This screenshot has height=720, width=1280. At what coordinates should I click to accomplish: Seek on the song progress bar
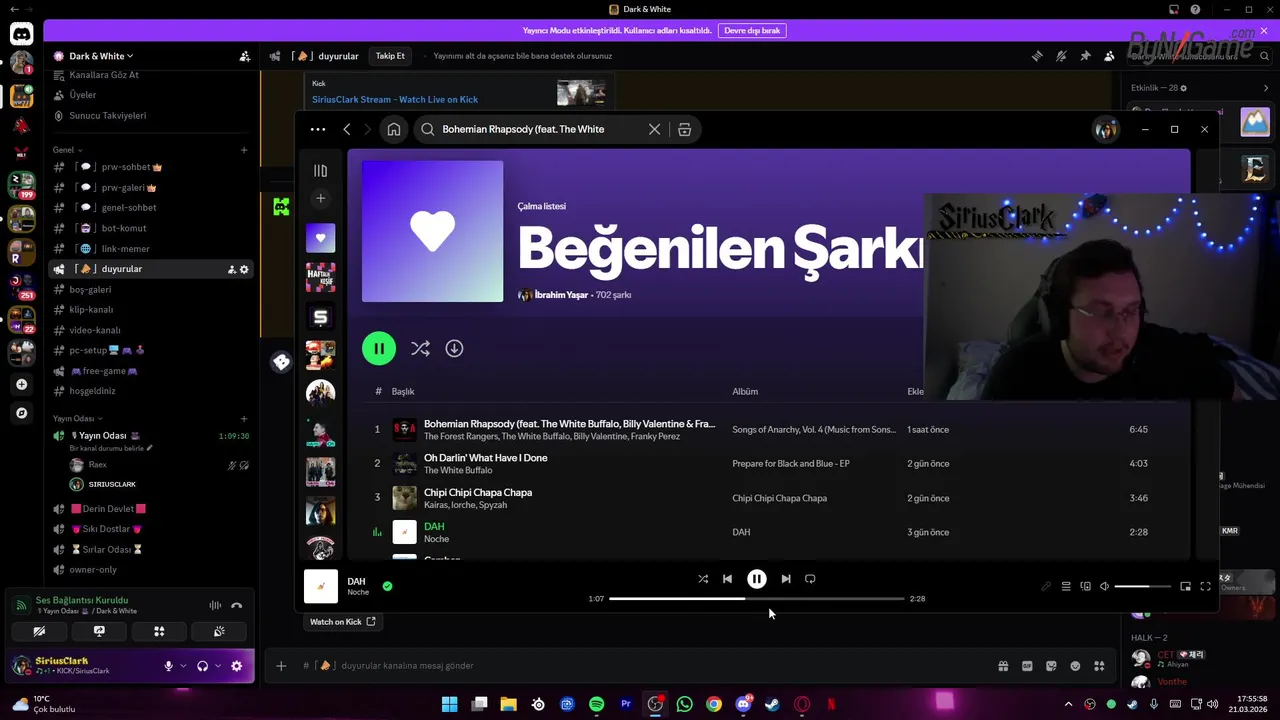coord(756,598)
